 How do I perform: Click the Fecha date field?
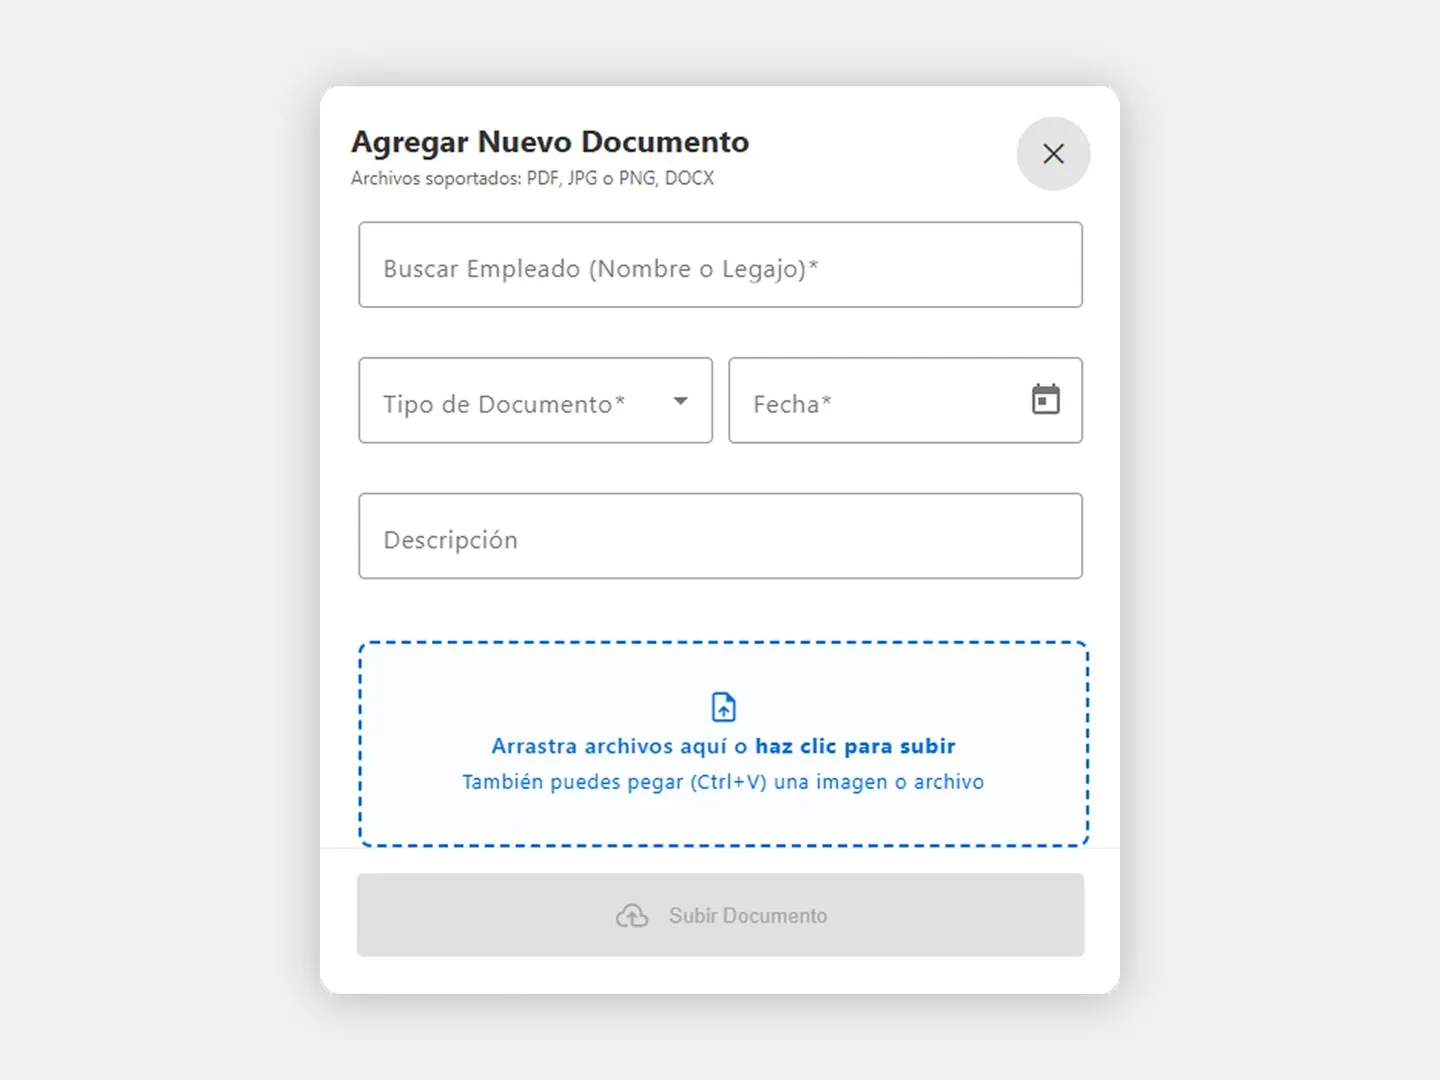905,400
